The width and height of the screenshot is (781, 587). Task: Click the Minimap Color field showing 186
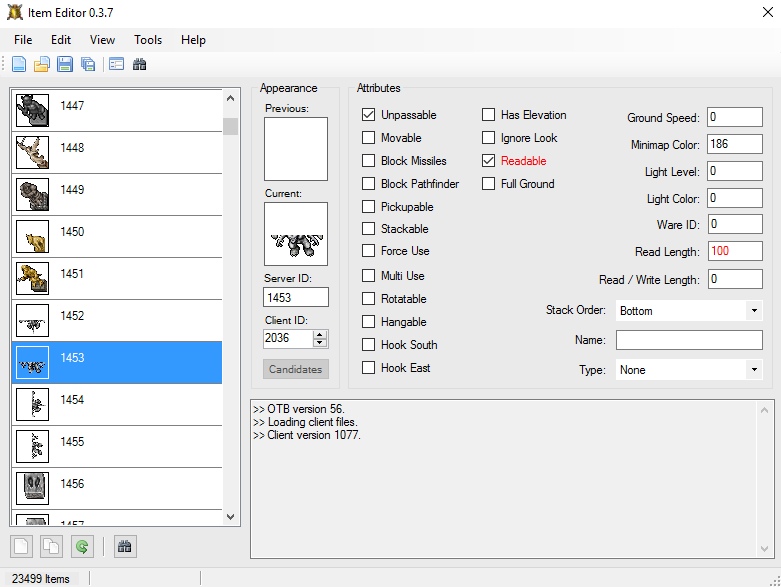[735, 144]
